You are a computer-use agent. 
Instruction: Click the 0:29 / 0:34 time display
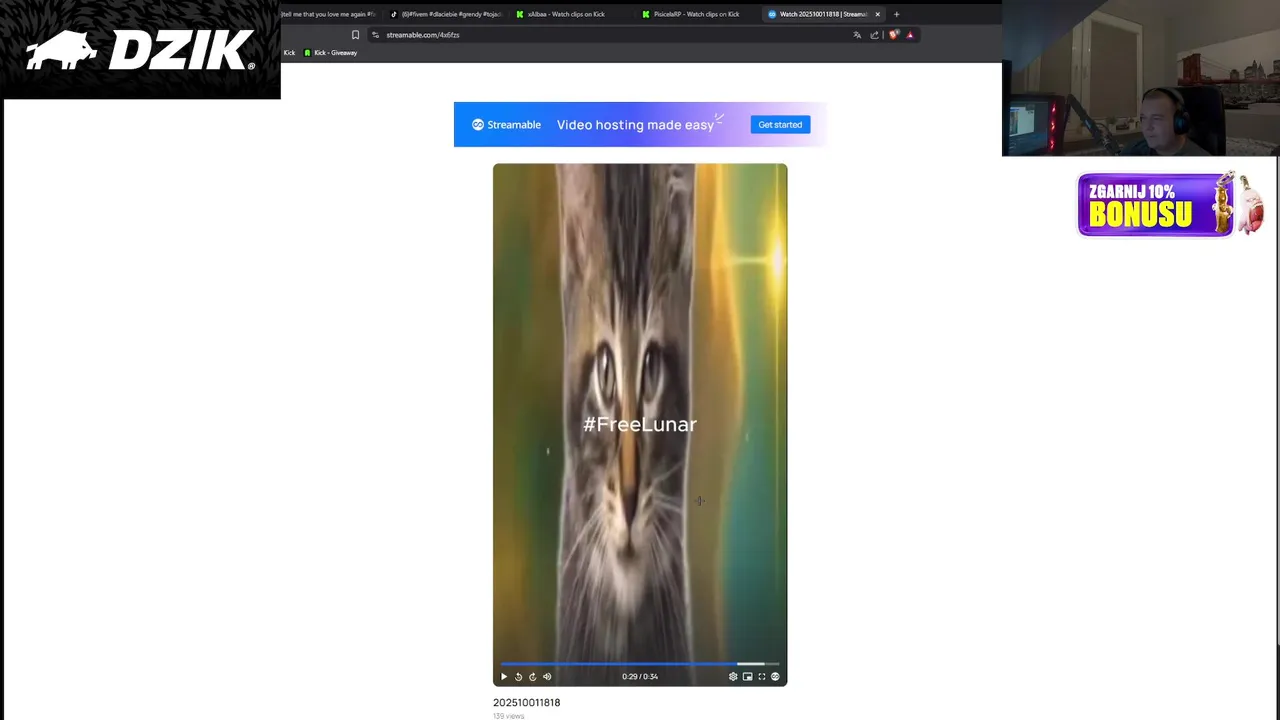pyautogui.click(x=640, y=677)
